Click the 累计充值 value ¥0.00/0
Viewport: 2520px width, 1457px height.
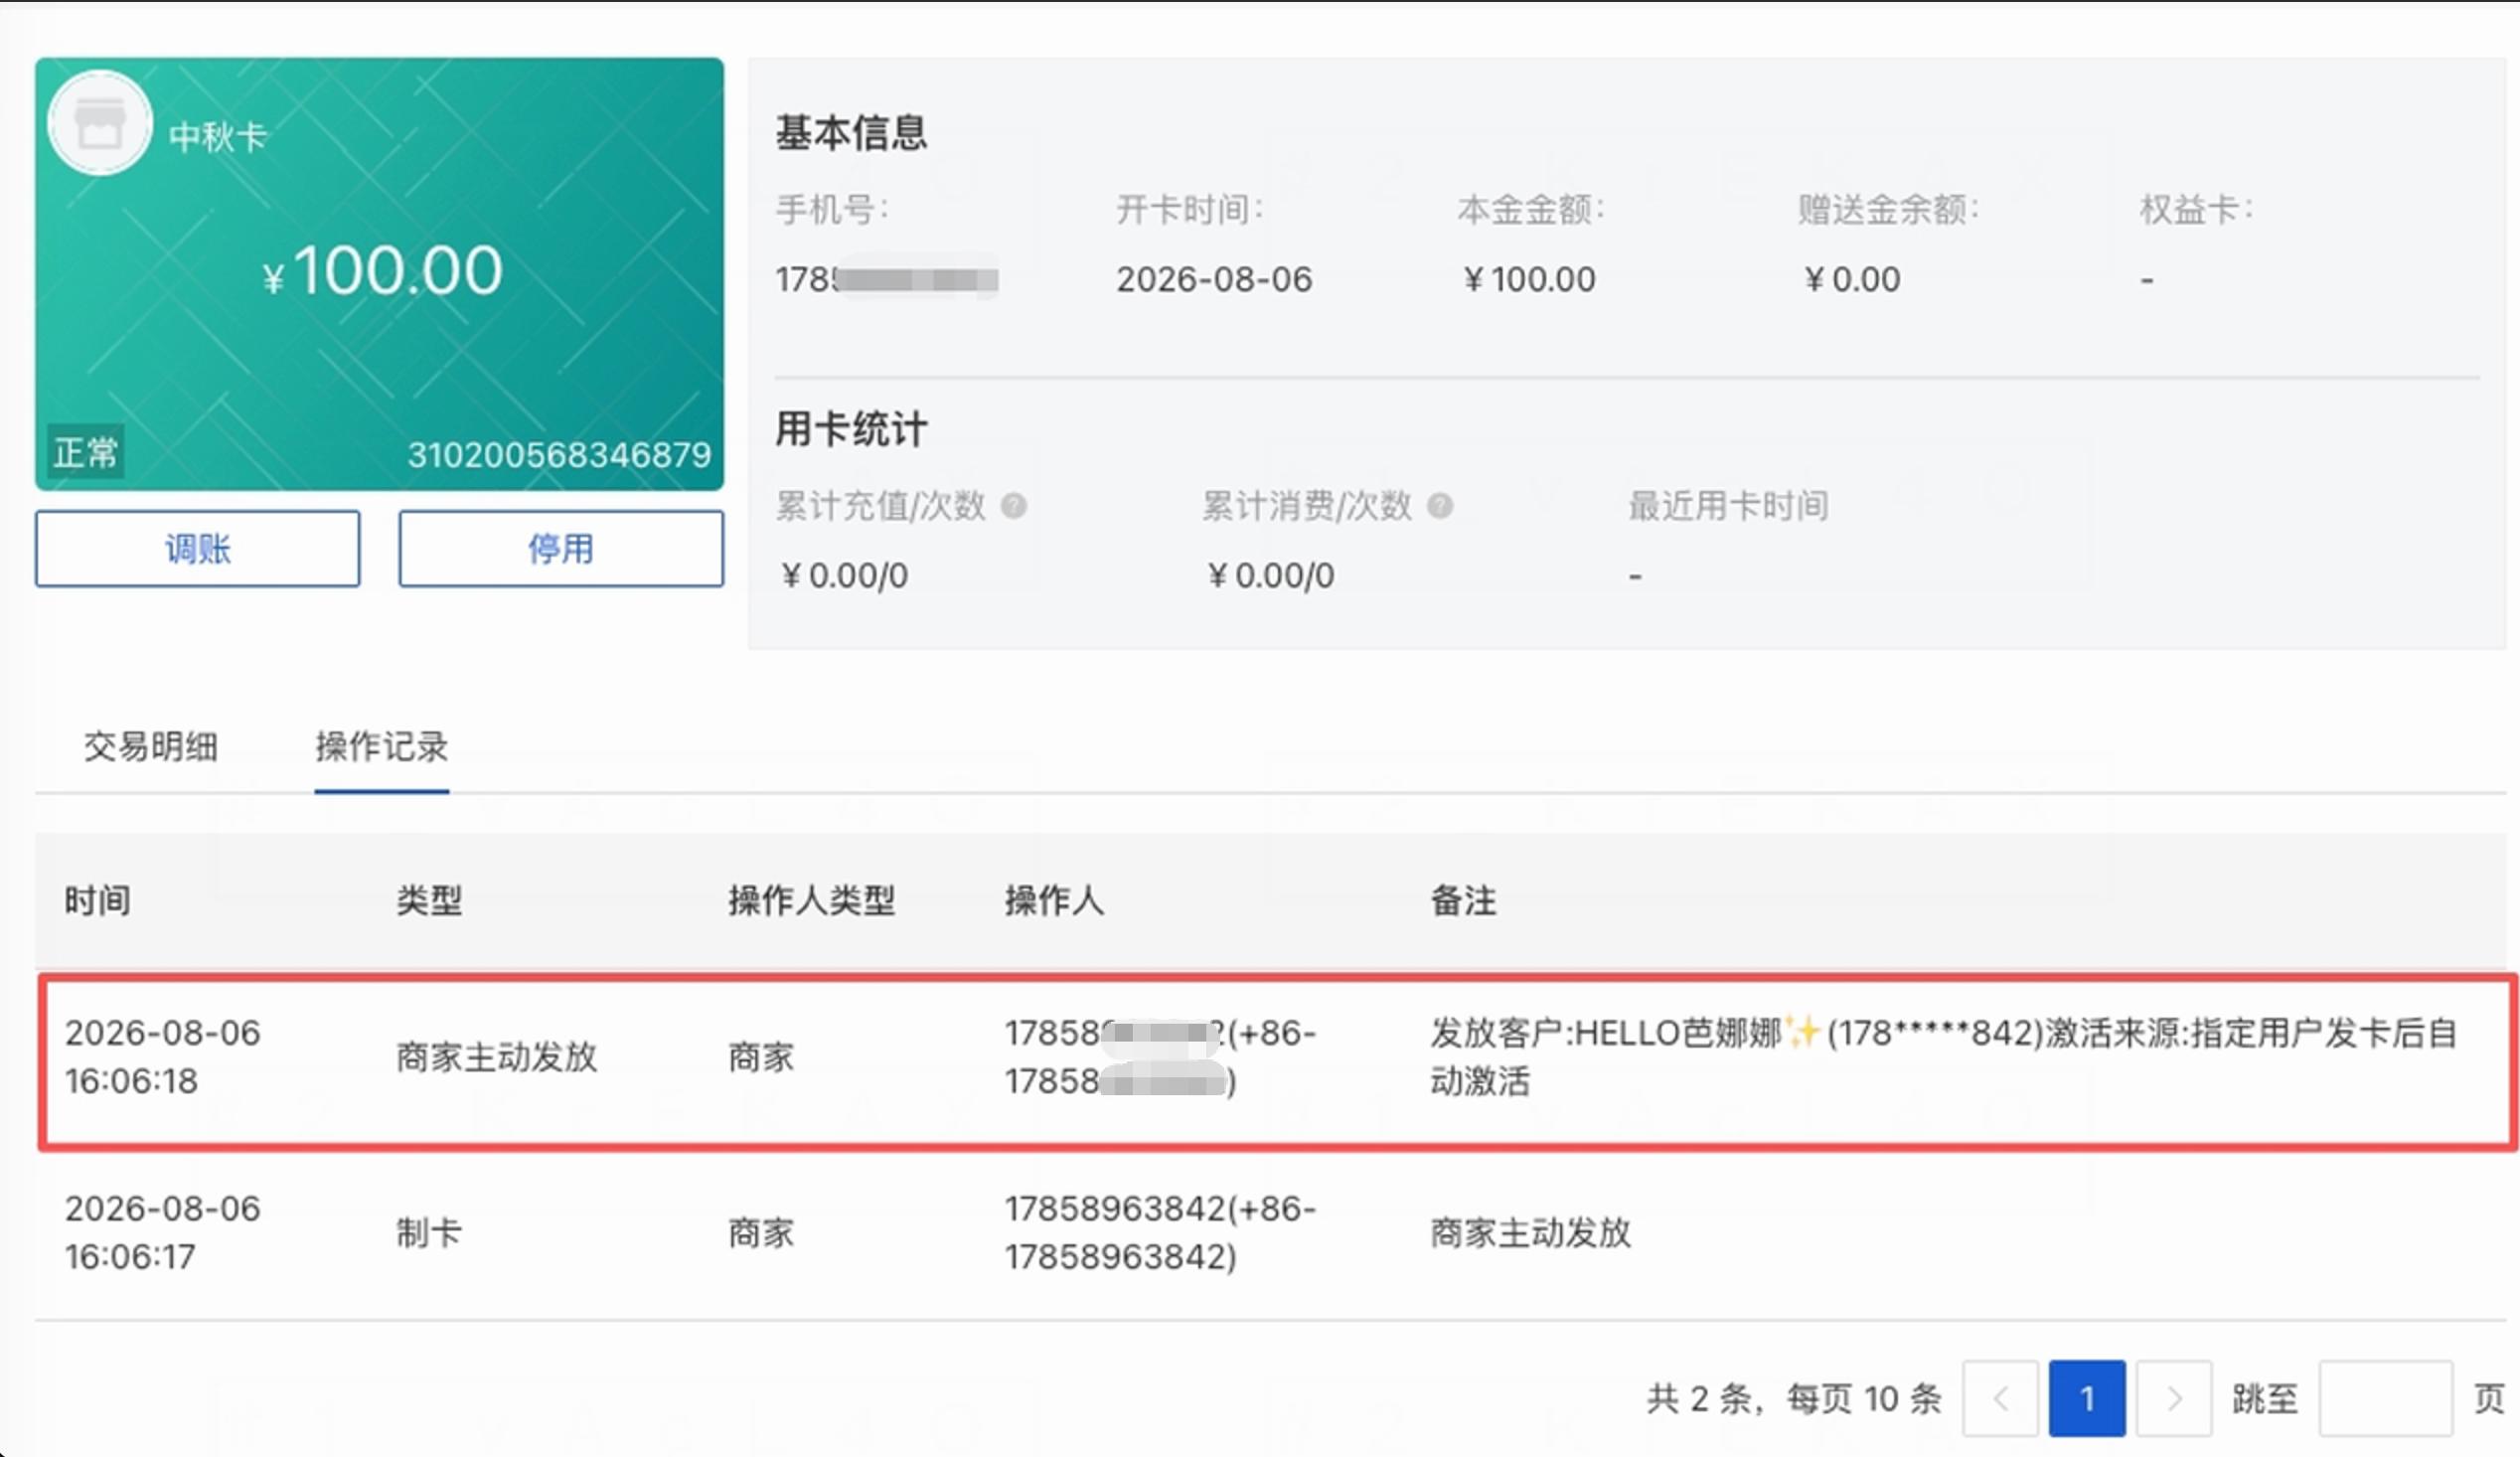click(x=844, y=575)
